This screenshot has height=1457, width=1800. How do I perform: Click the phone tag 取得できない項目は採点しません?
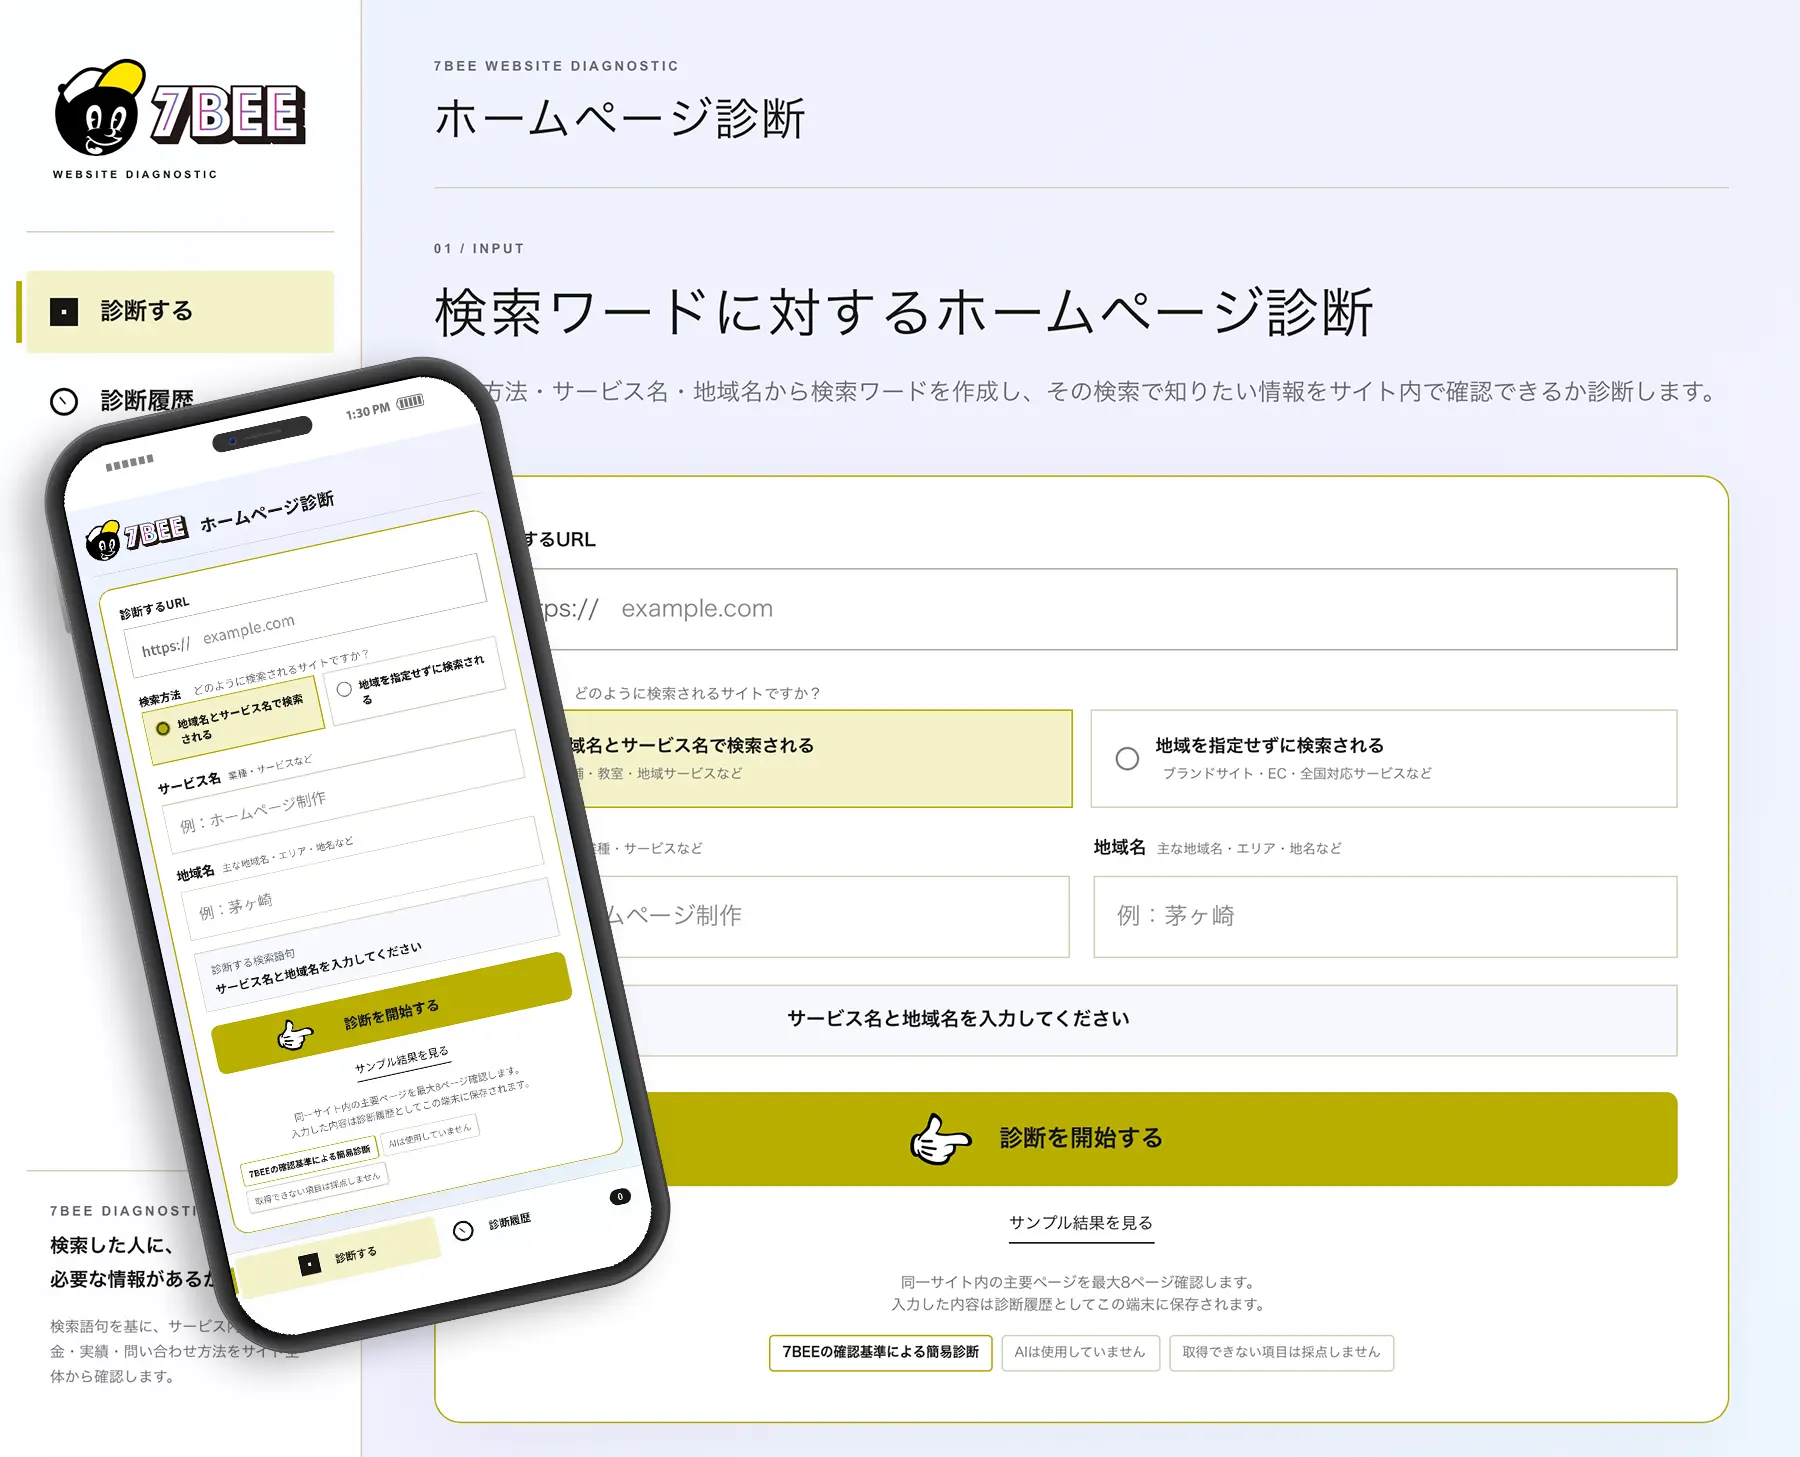[317, 1189]
